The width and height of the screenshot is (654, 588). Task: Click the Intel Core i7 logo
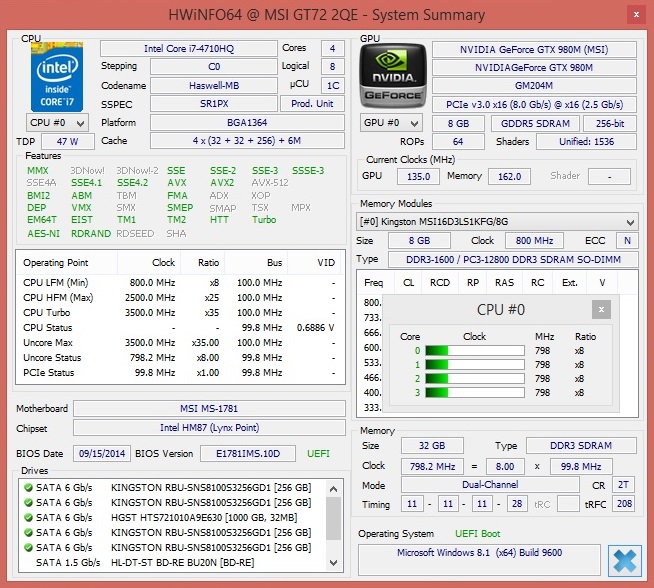[57, 77]
